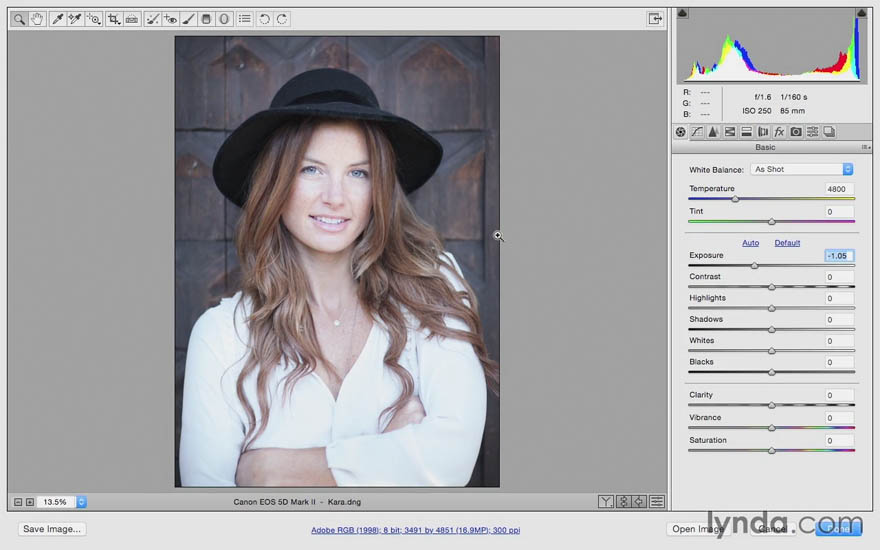Toggle current panel default settings icon
Screen dimensions: 880x550
[657, 502]
